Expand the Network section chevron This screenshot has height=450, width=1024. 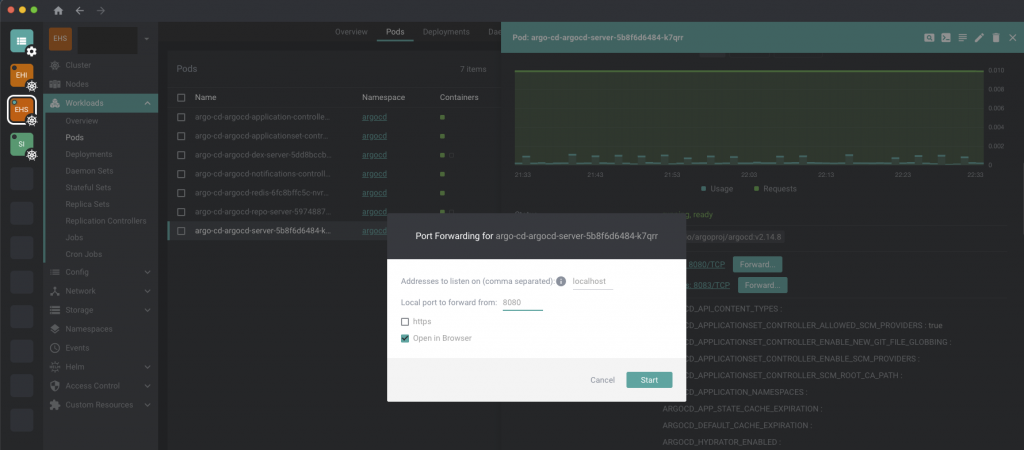pyautogui.click(x=148, y=291)
